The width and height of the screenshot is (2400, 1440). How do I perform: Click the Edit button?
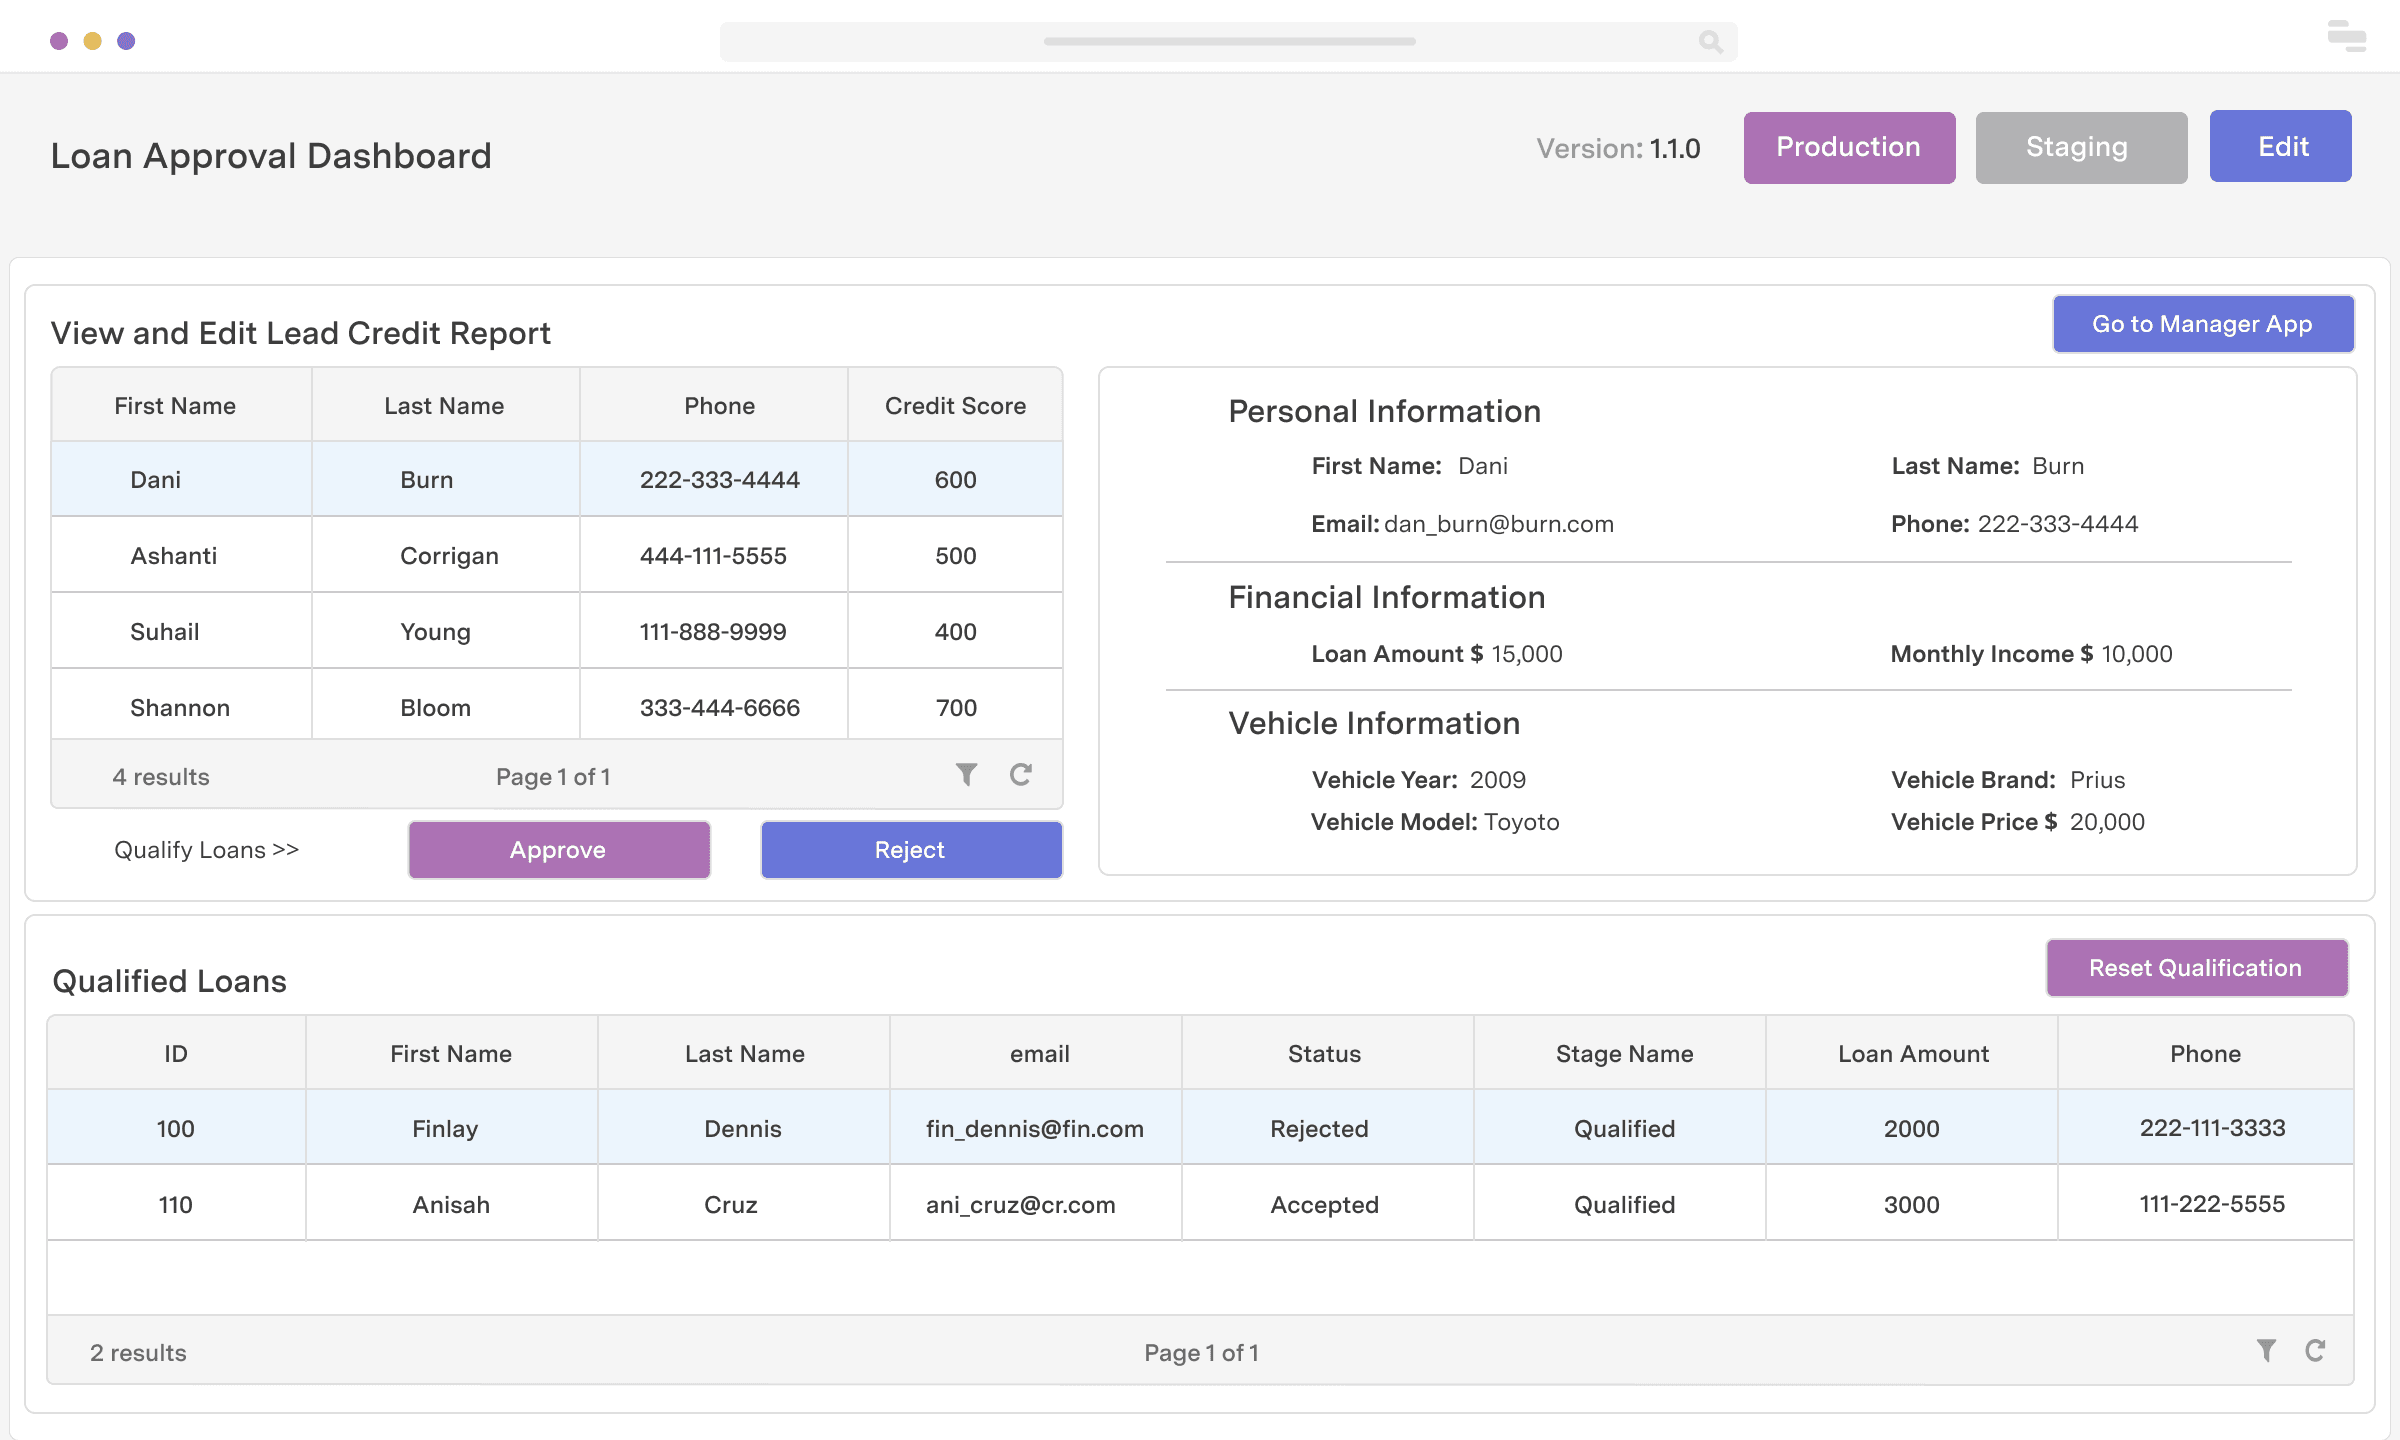2281,146
